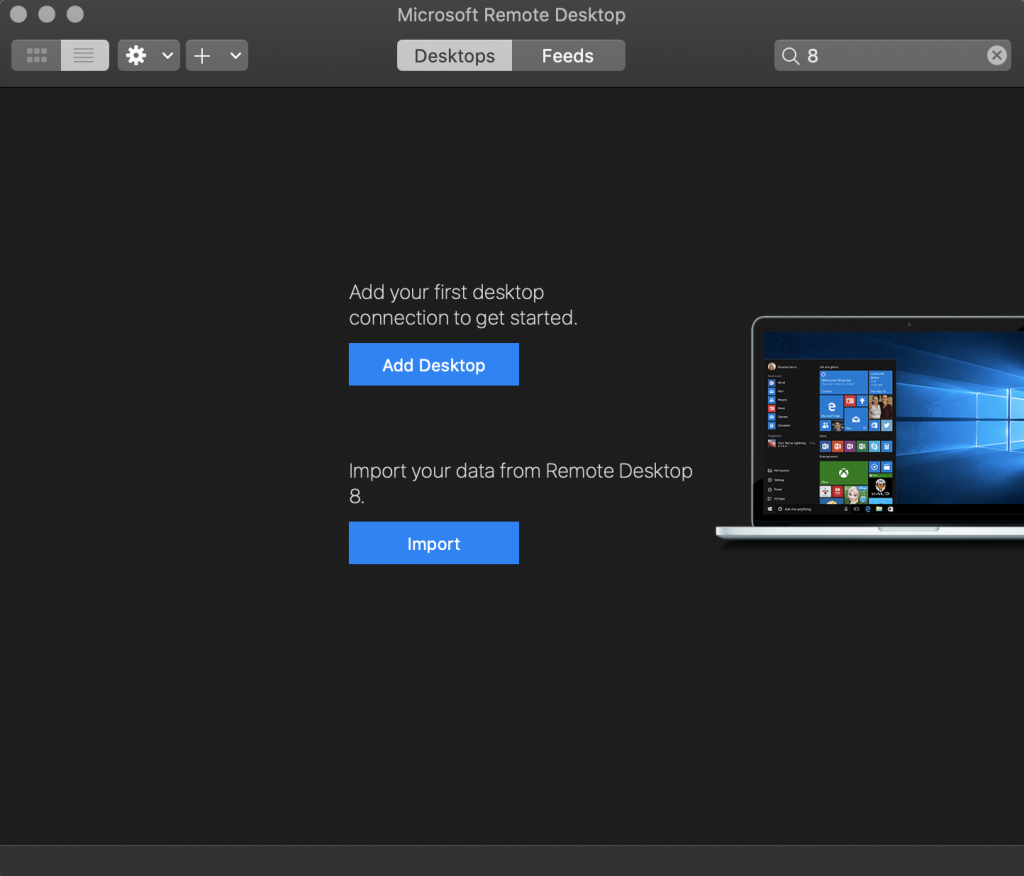Open the gear settings menu
Viewport: 1024px width, 876px height.
pos(136,56)
